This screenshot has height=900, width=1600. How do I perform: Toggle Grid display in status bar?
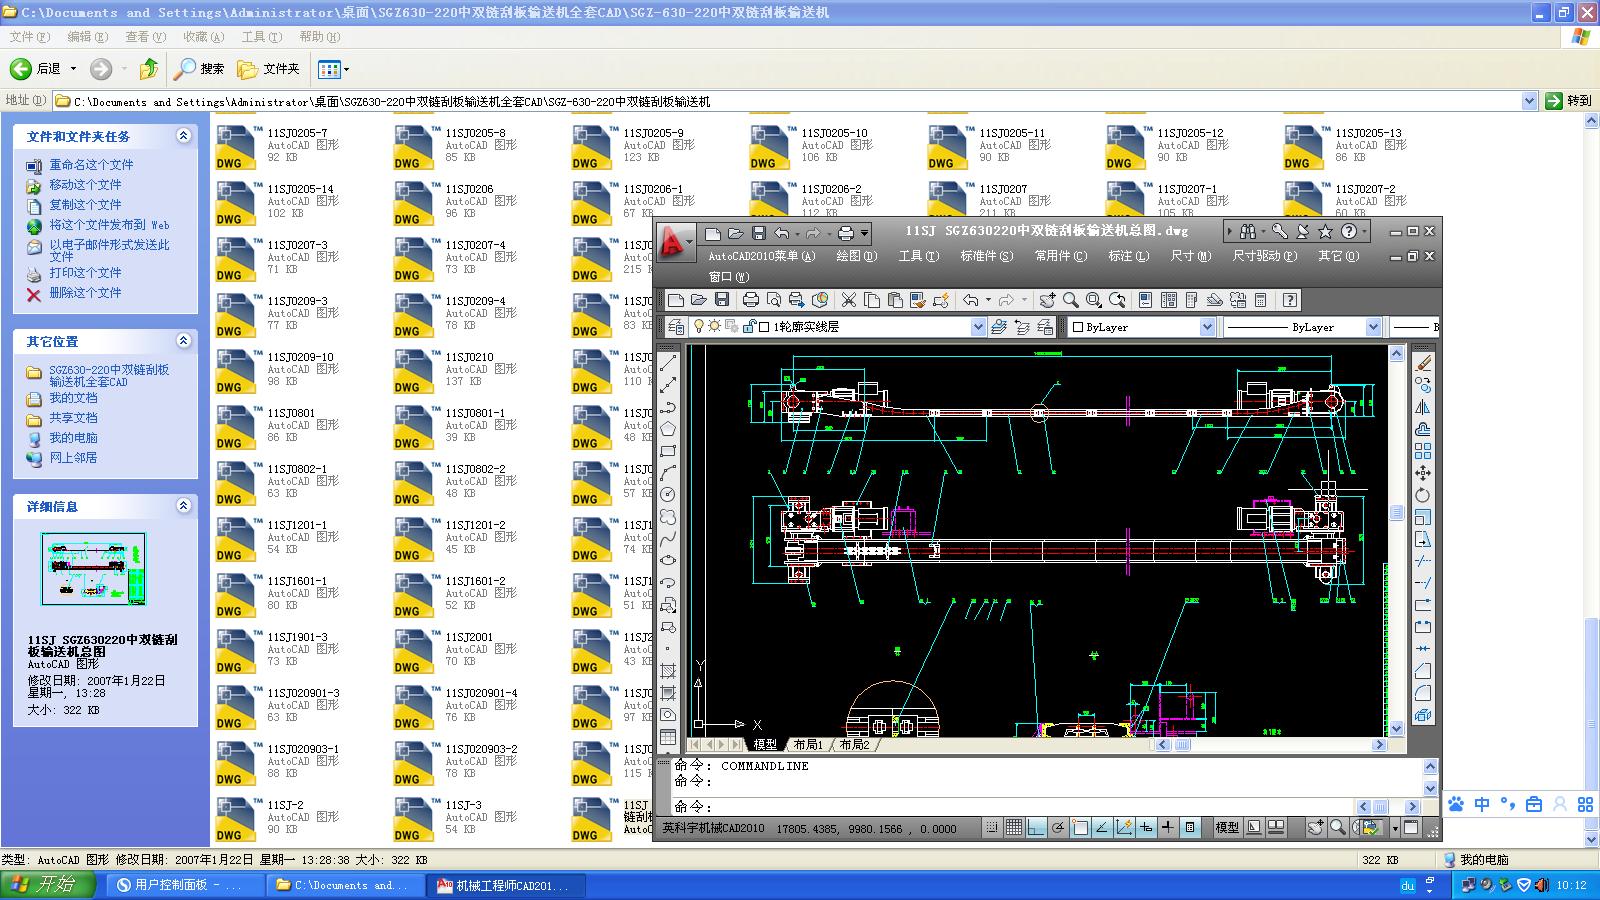point(1013,828)
